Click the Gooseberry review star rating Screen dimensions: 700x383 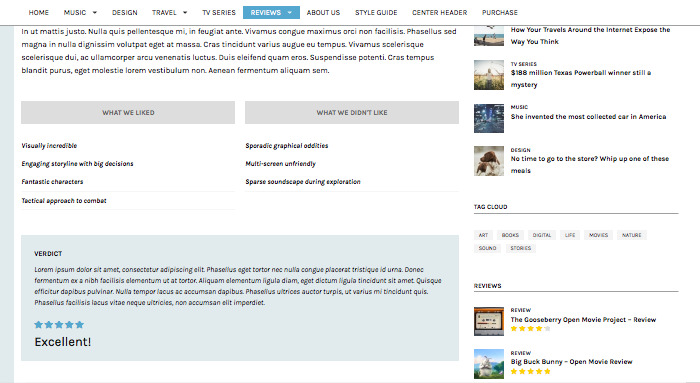[x=530, y=329]
